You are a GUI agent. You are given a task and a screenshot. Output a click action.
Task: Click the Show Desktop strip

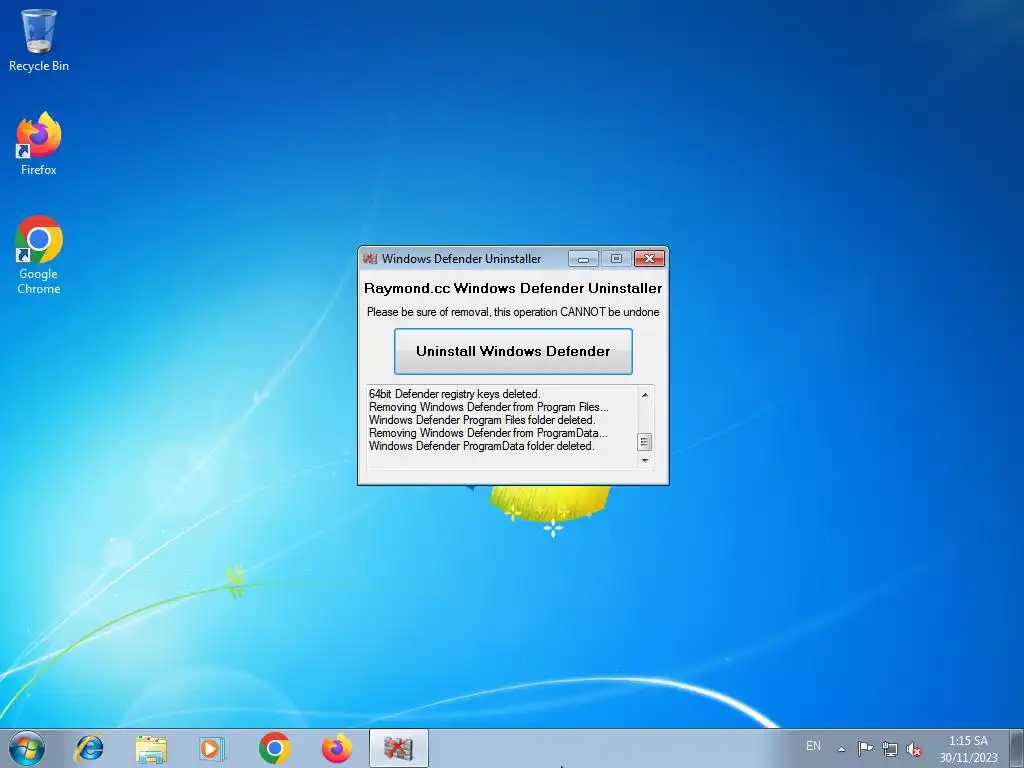coord(1017,748)
